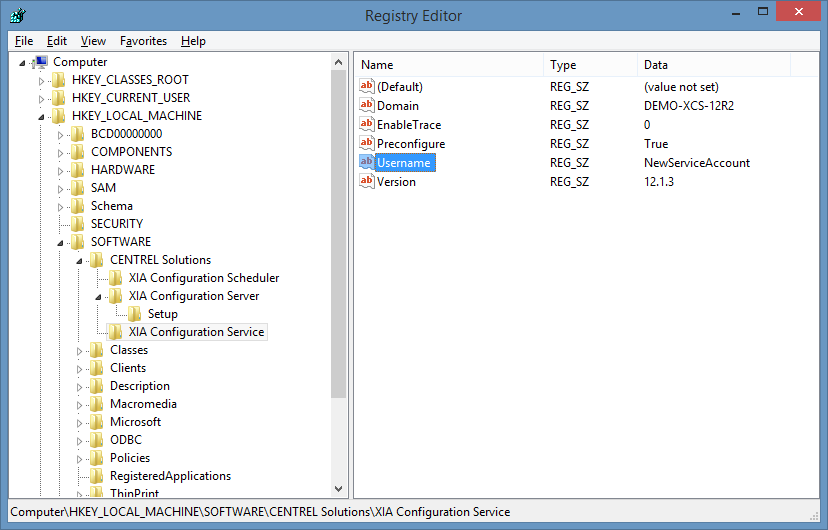
Task: Click the Setup folder icon
Action: 135,314
